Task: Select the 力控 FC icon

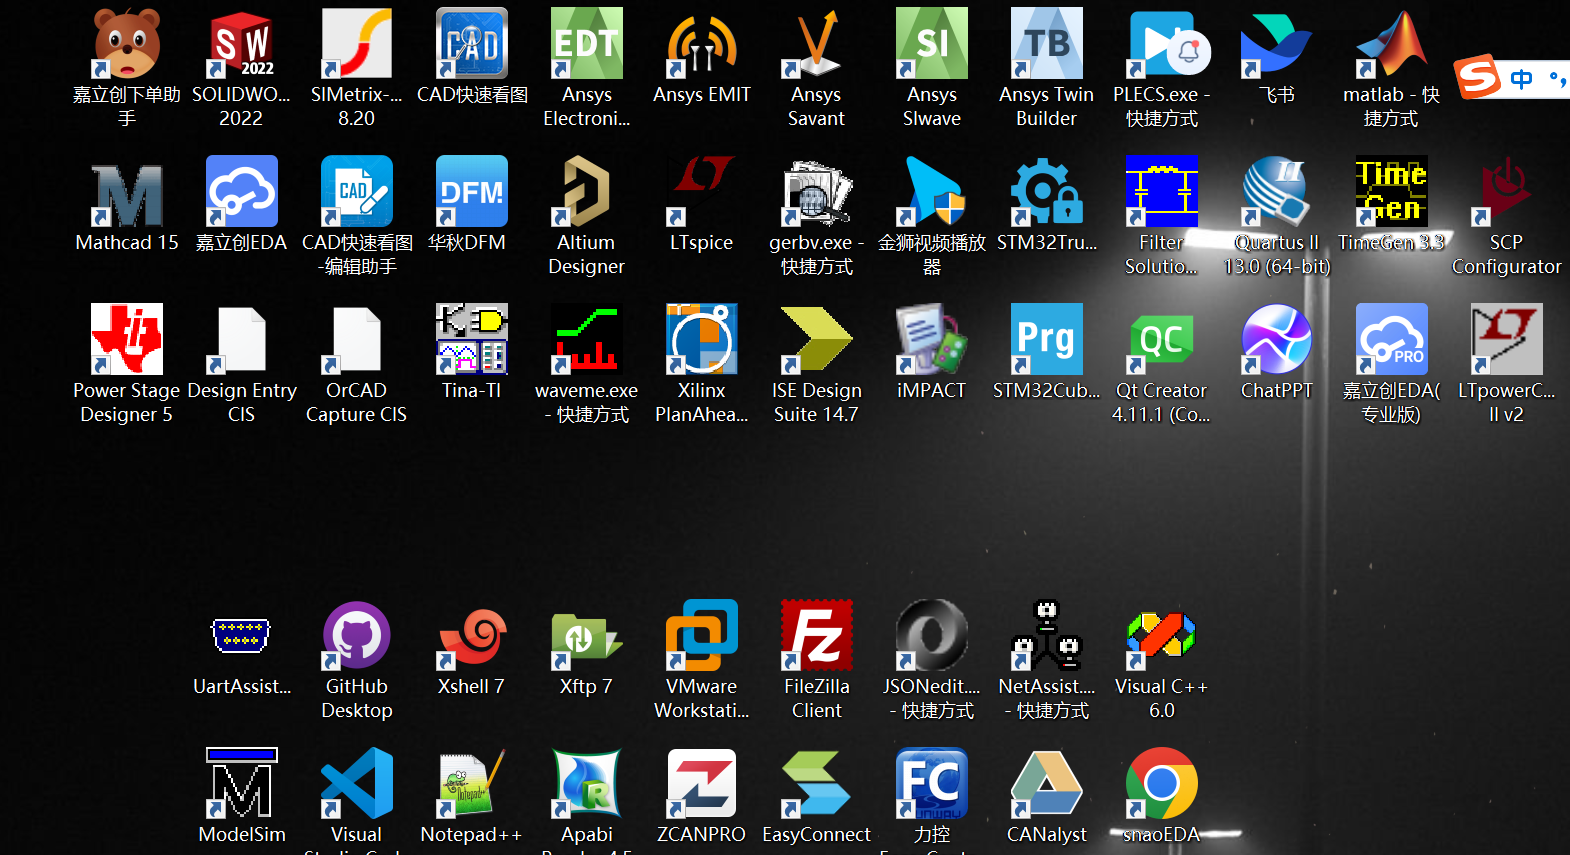Action: [931, 784]
